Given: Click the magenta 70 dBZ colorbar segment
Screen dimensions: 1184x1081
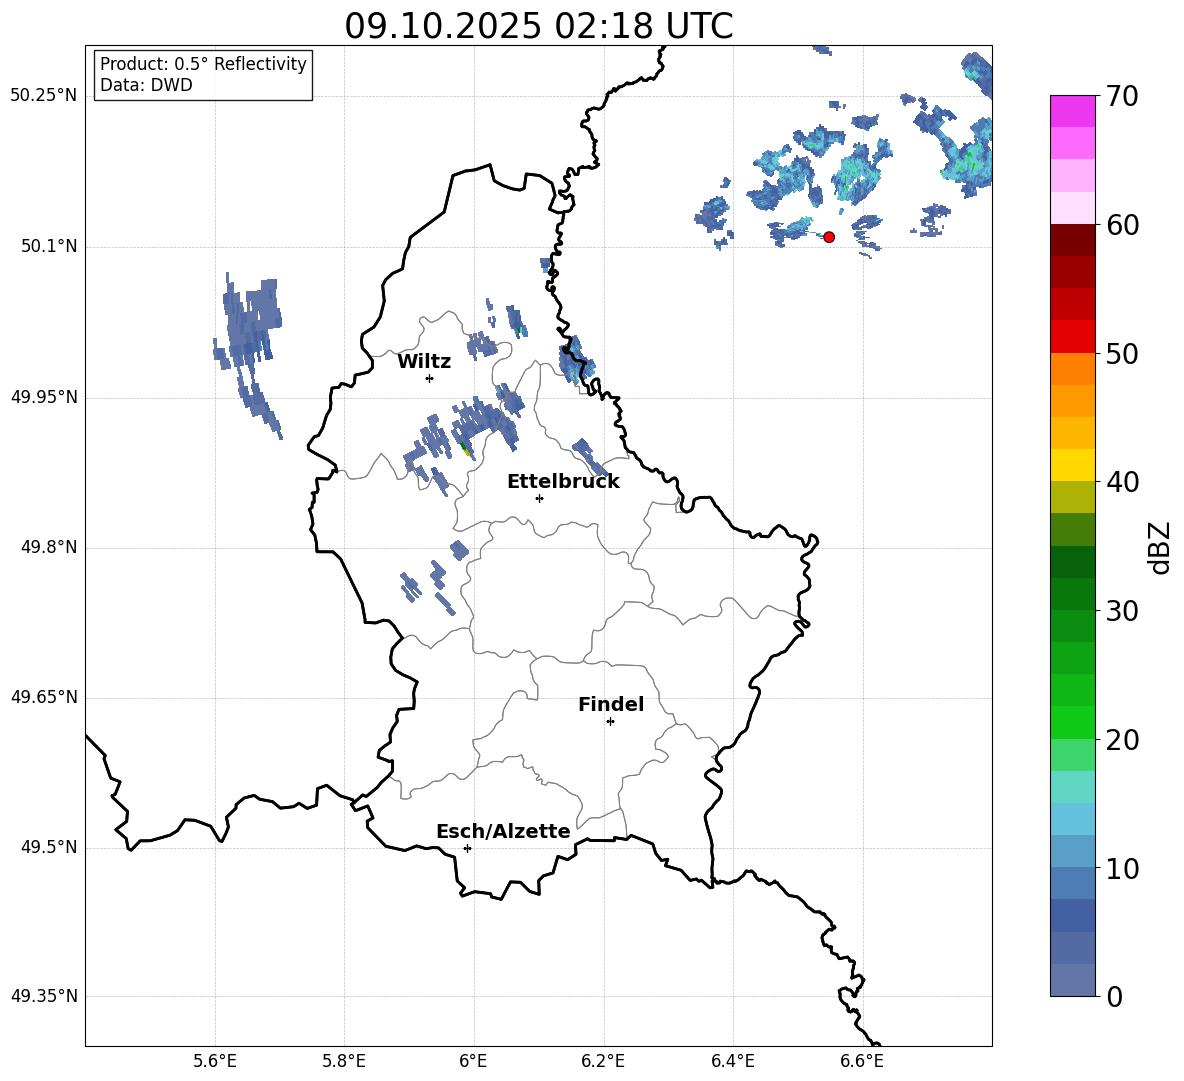Looking at the screenshot, I should tap(1072, 111).
